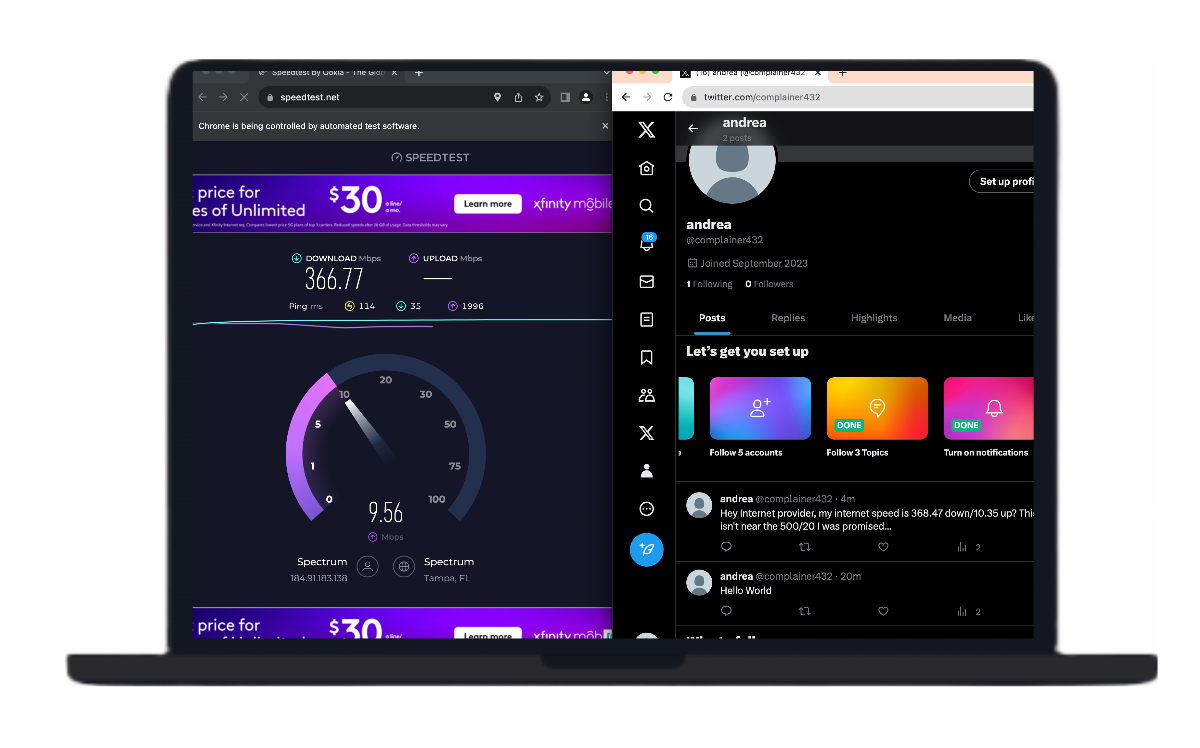Viewport: 1200px width, 748px height.
Task: Click the Hello World post text
Action: point(746,590)
